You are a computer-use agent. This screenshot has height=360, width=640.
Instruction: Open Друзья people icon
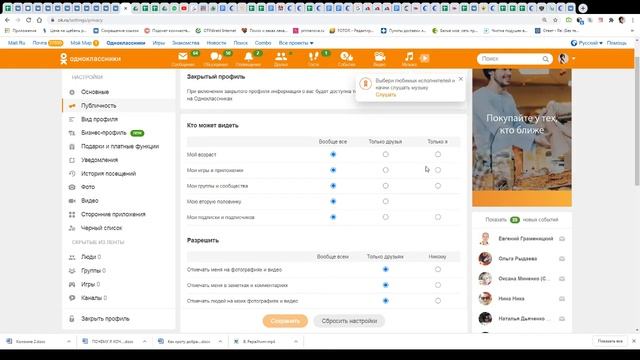coord(281,57)
